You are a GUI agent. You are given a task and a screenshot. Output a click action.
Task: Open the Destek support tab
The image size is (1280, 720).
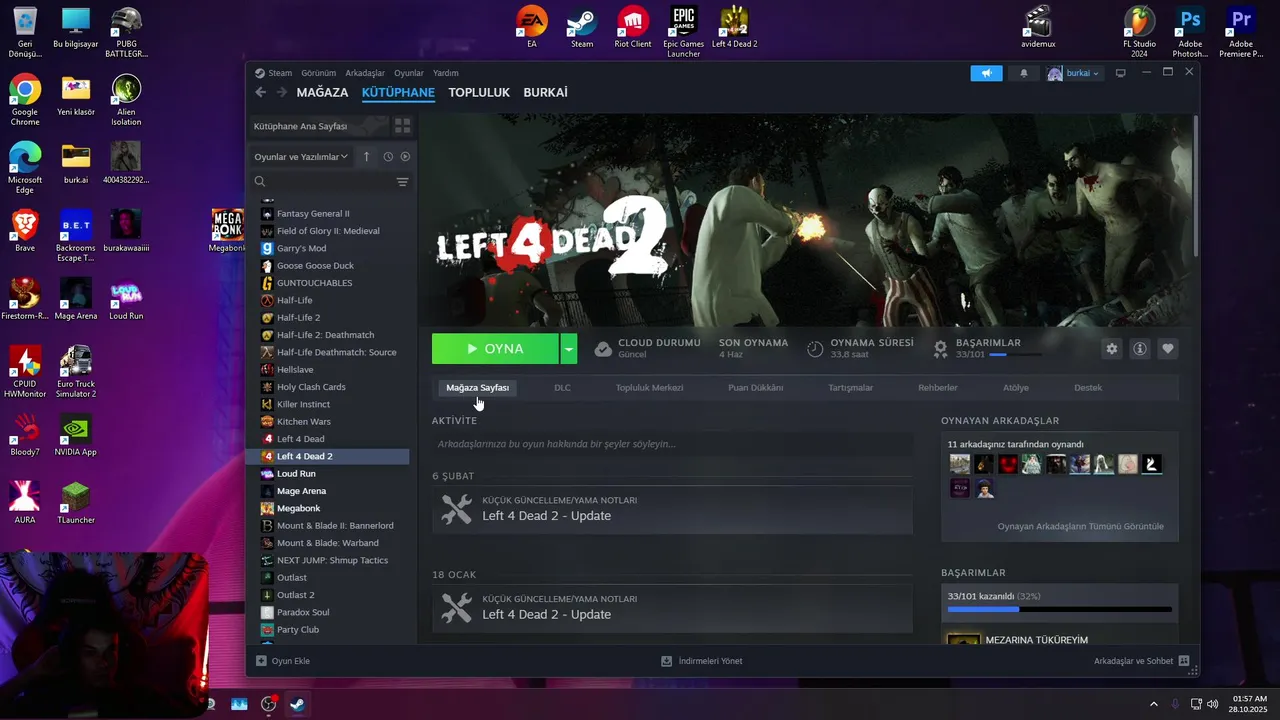(1088, 388)
